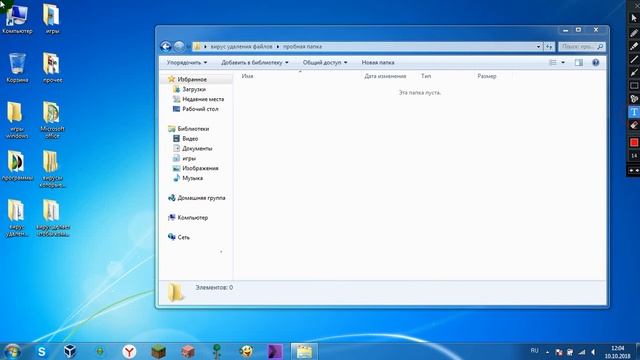This screenshot has height=360, width=640.
Task: Click the Explorer forward arrow button
Action: pos(179,47)
